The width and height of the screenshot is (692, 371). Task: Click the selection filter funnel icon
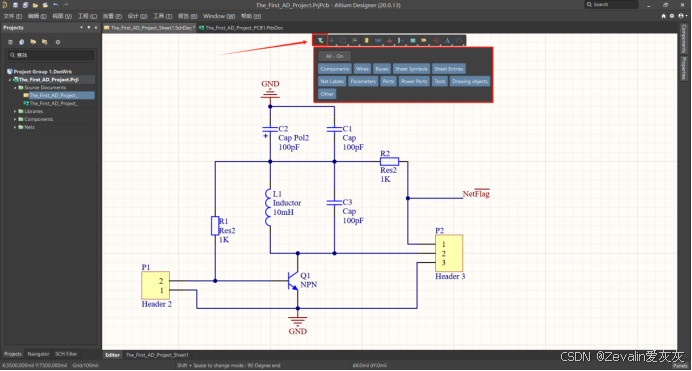pos(320,40)
